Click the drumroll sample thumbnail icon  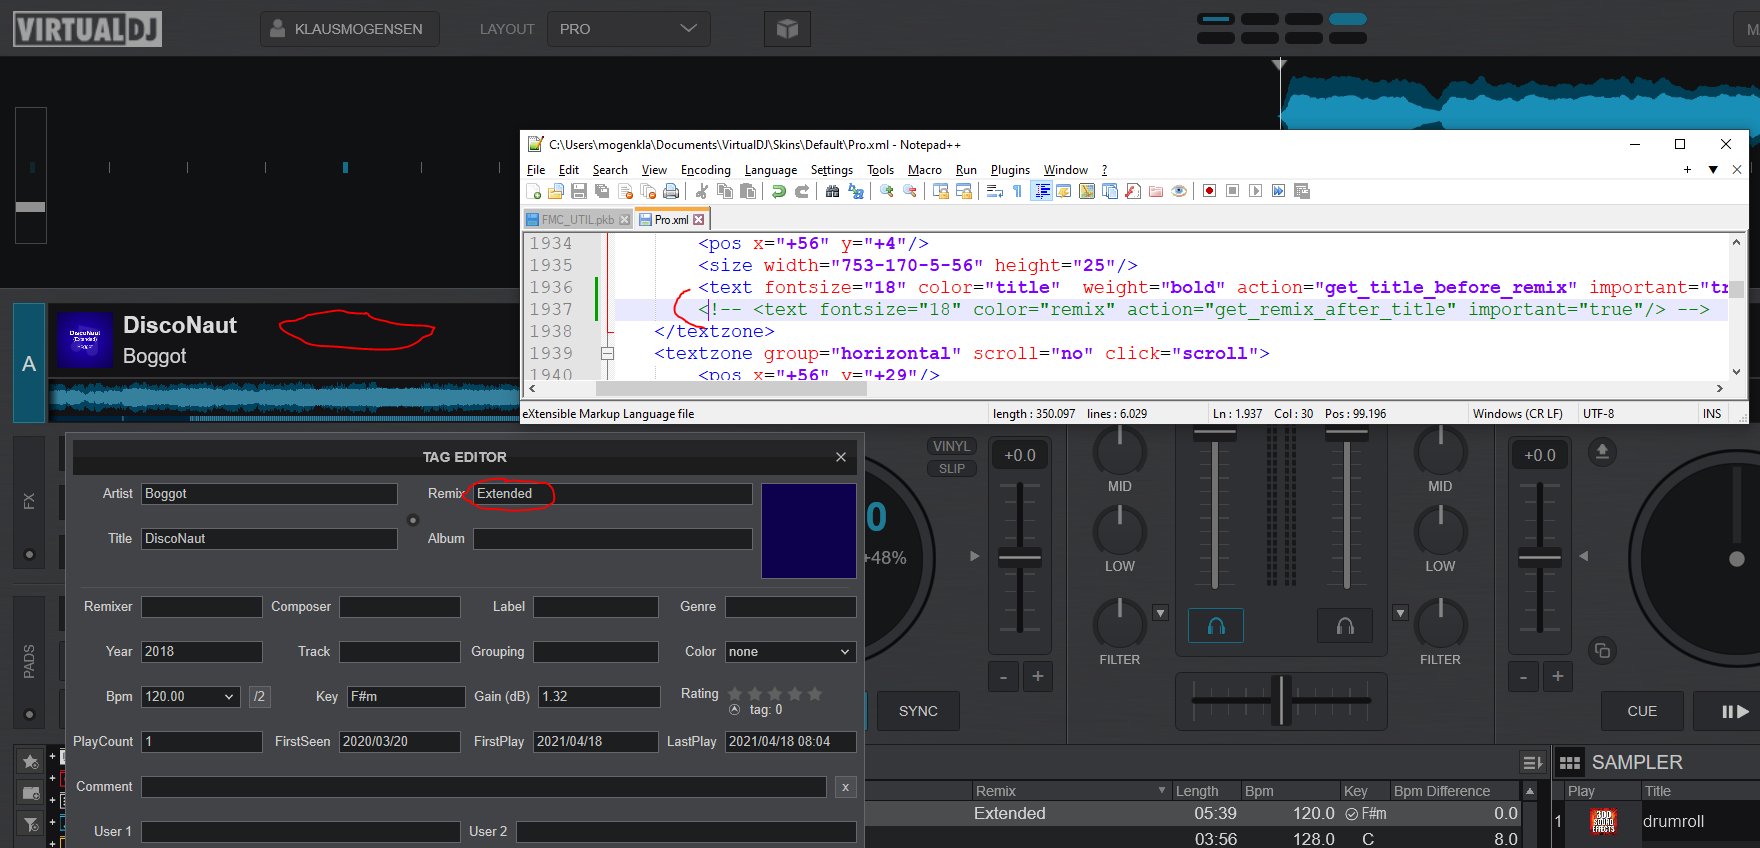[1603, 821]
